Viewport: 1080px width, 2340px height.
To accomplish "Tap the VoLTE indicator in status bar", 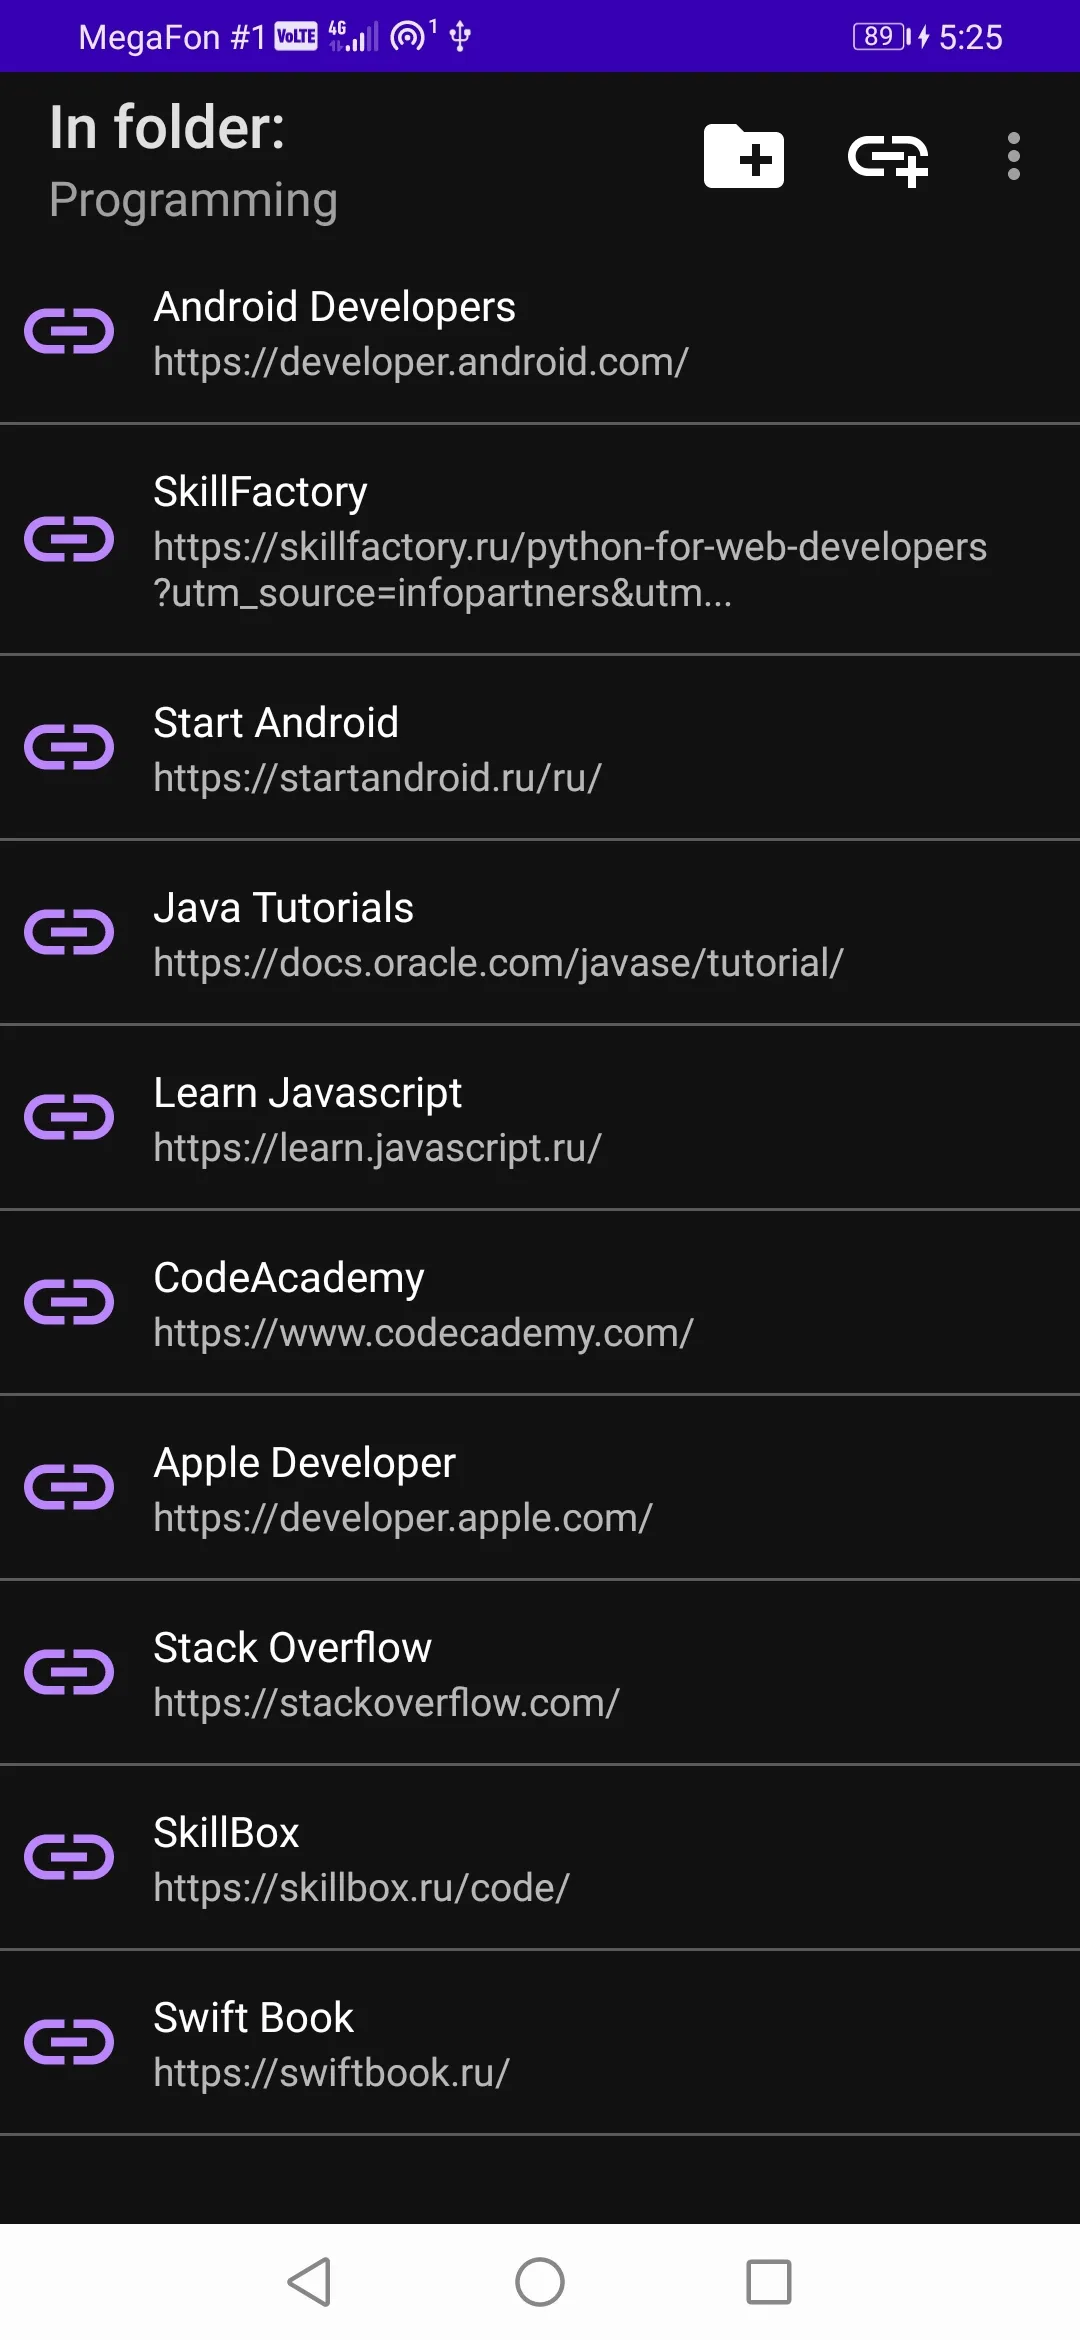I will (296, 37).
